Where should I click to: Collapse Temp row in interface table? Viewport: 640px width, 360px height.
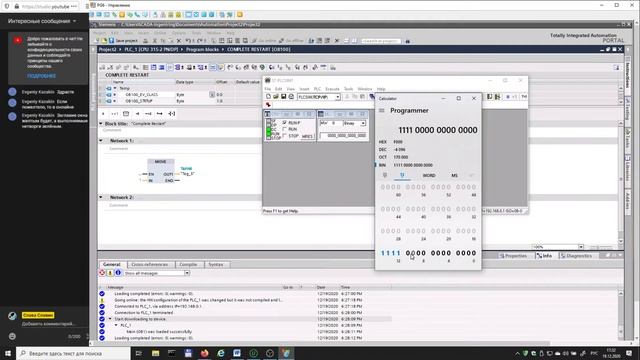115,88
